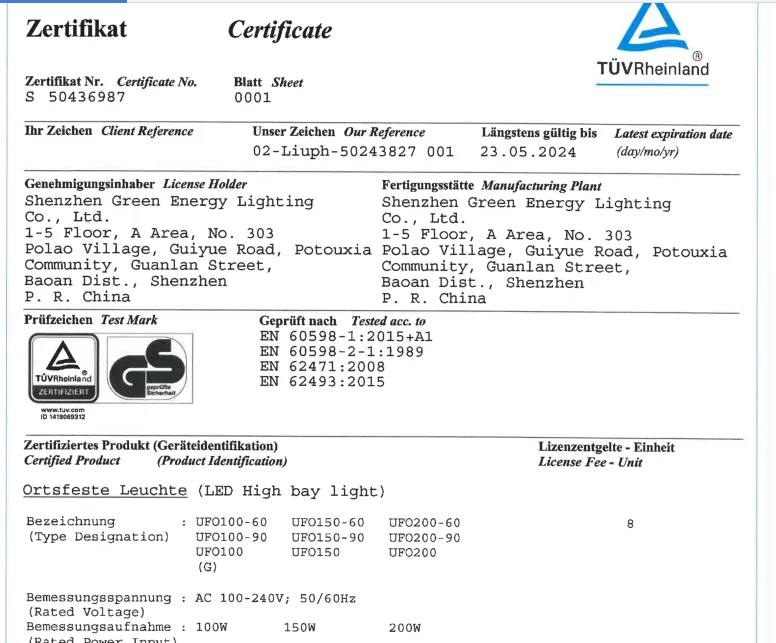Click the underlined Ortsfeste Leuchte product name

[x=105, y=491]
